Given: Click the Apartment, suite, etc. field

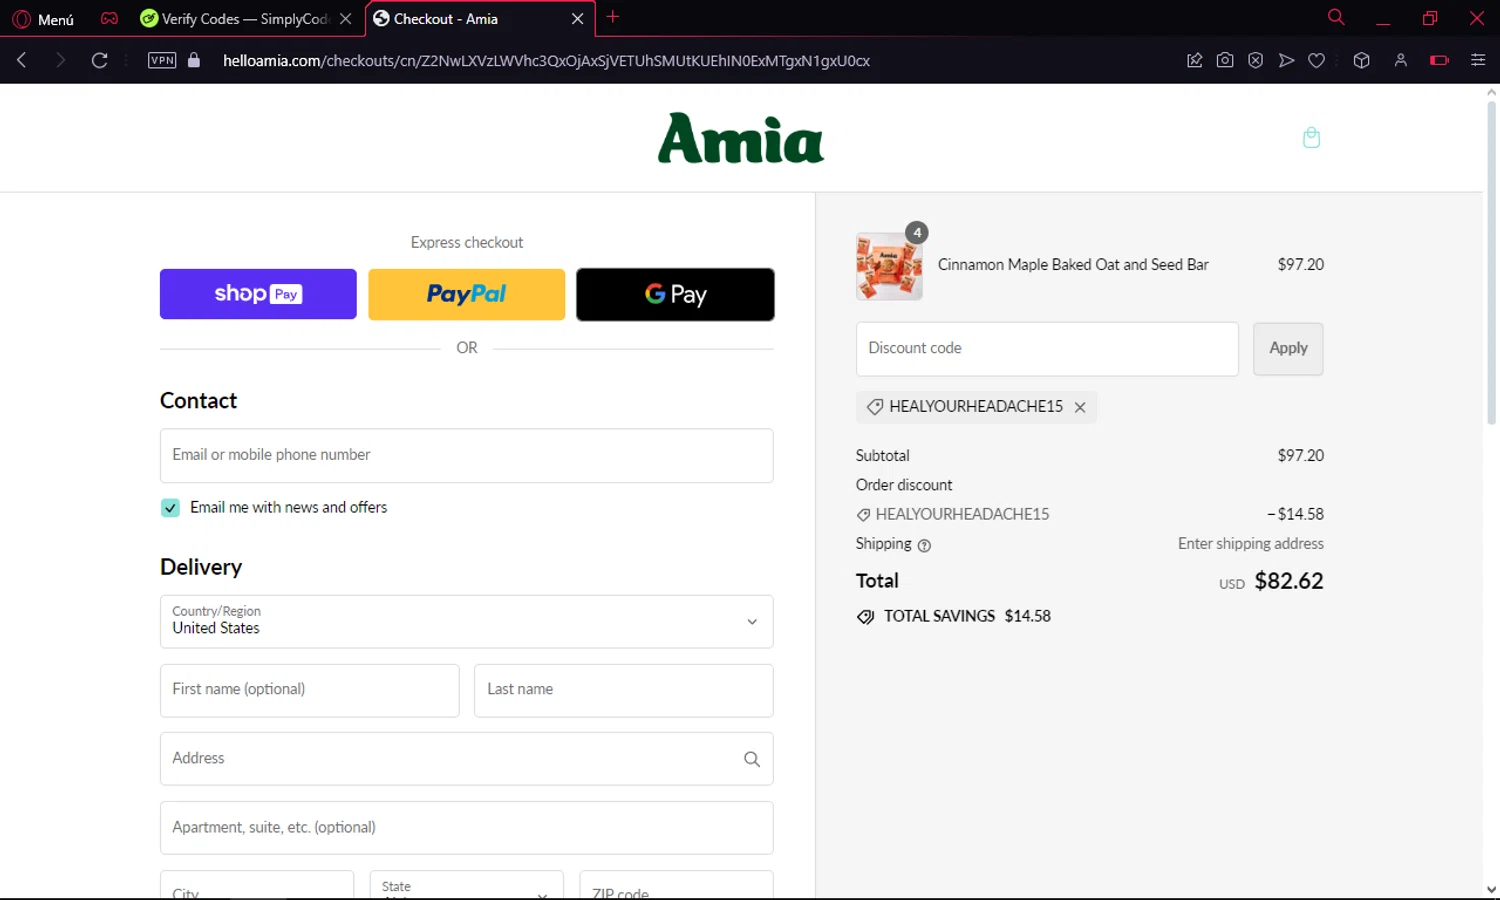Looking at the screenshot, I should click(466, 828).
